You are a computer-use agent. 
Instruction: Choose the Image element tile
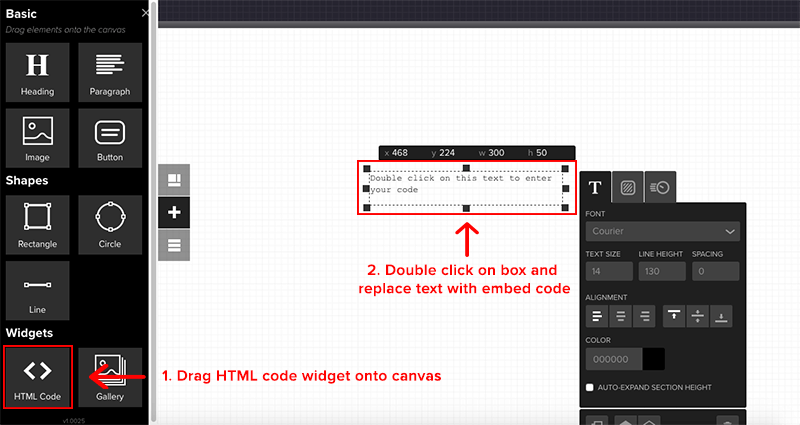37,138
